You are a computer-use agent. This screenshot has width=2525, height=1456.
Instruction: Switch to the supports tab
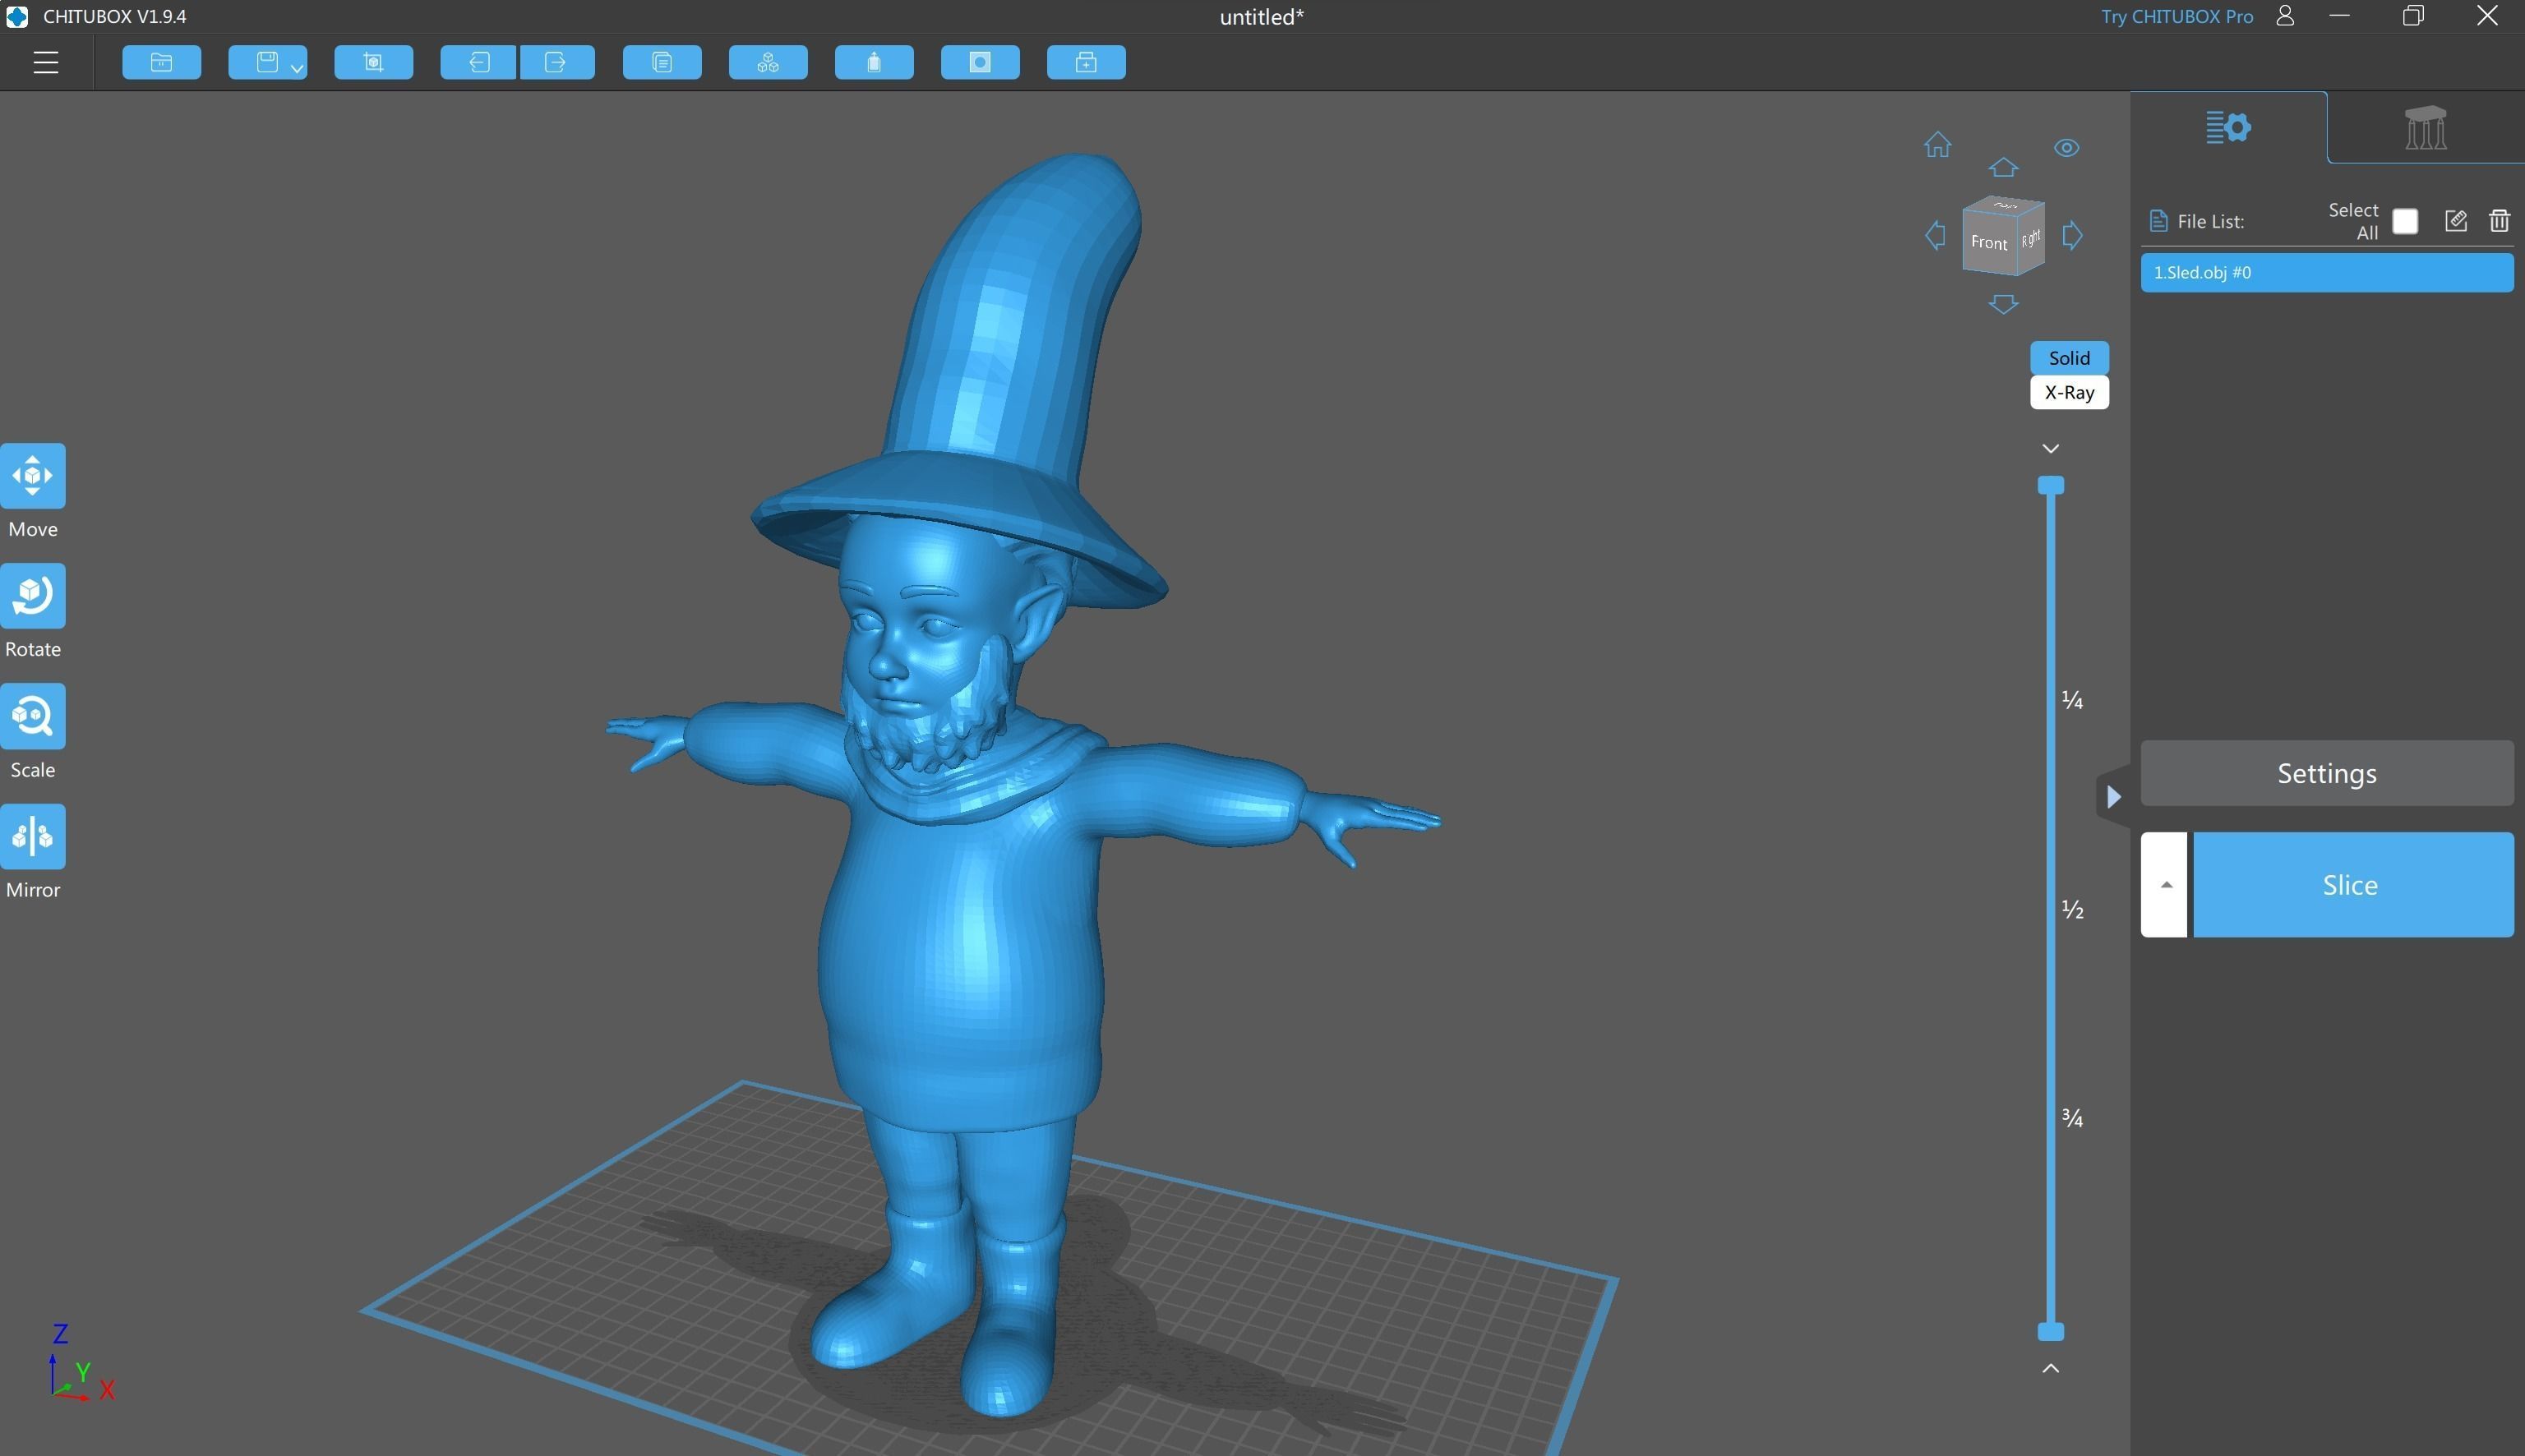[x=2425, y=128]
